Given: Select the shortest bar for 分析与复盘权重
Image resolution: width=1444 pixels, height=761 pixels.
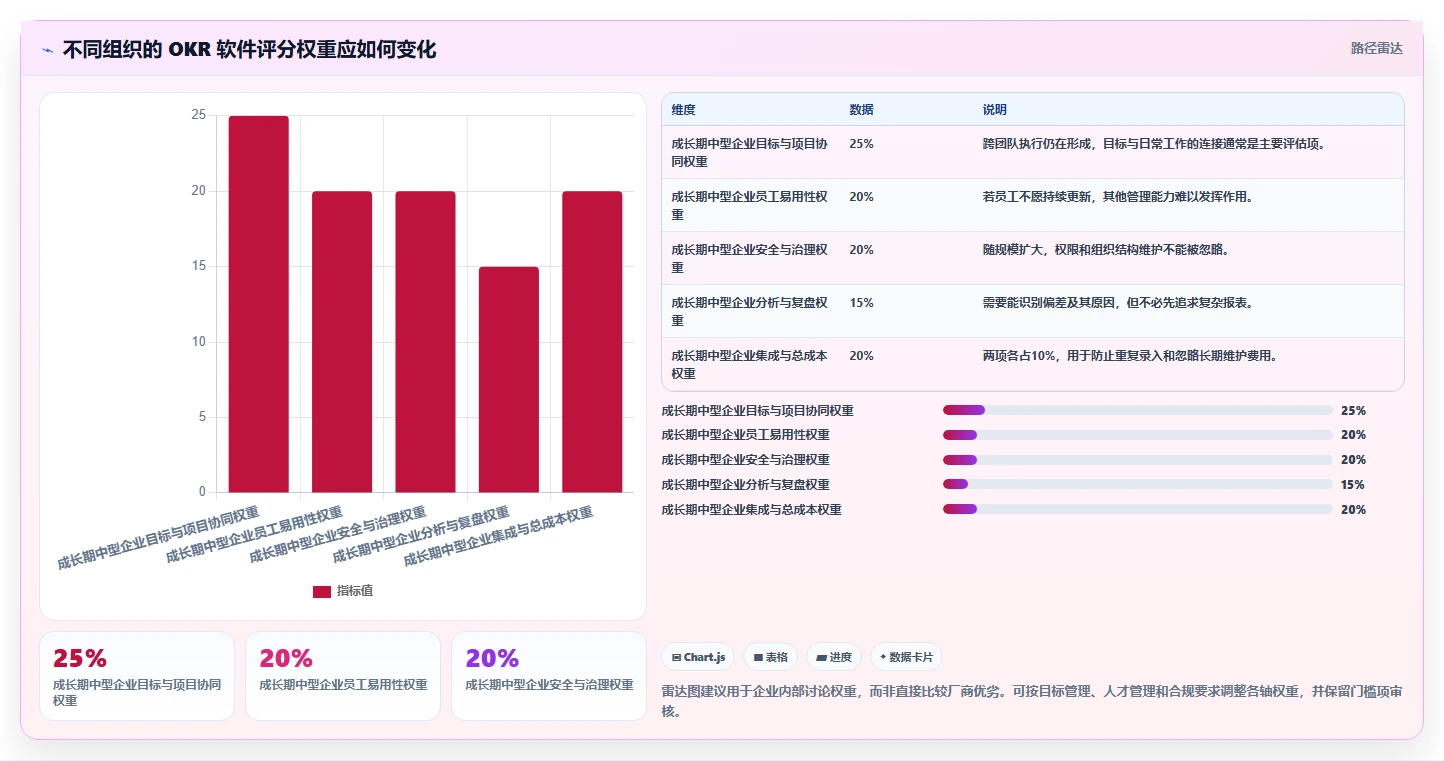Looking at the screenshot, I should point(509,379).
